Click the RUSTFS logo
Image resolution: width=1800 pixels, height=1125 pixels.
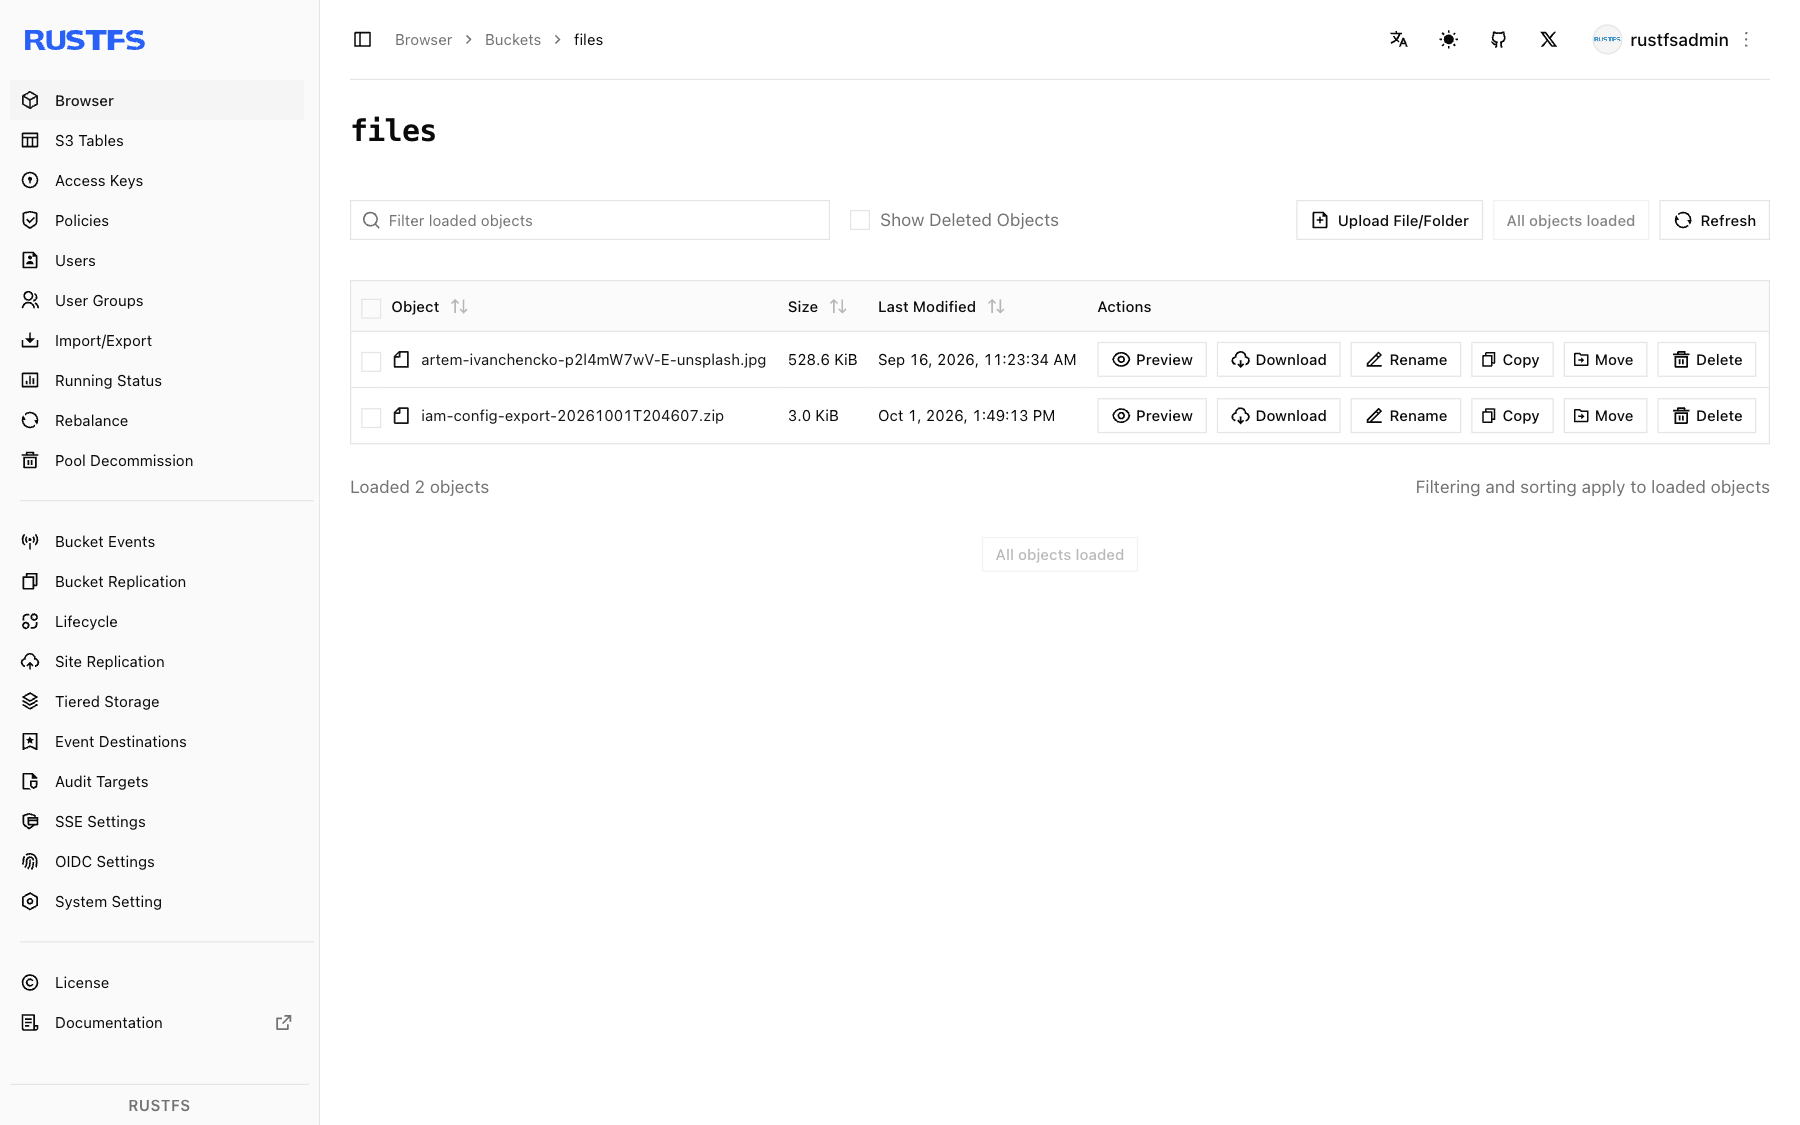click(x=85, y=40)
